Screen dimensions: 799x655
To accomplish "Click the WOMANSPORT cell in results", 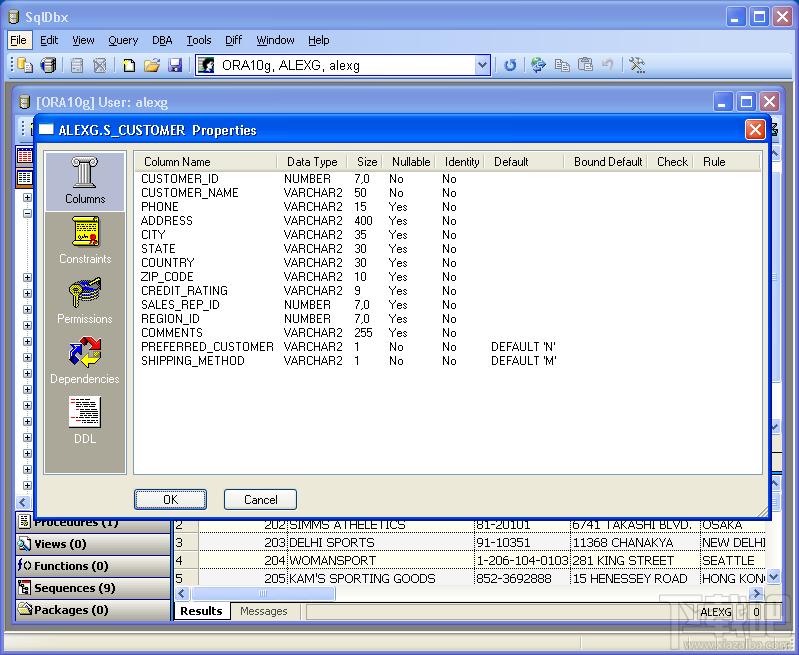I will [x=381, y=561].
